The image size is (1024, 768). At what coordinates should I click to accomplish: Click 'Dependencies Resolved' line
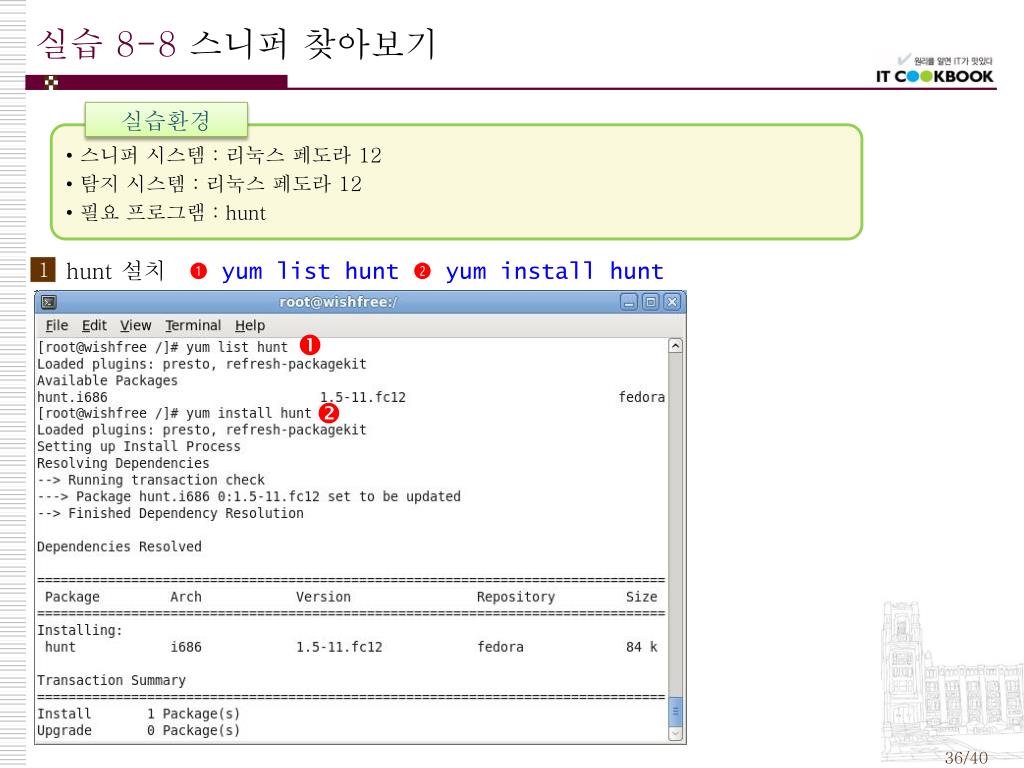point(119,547)
